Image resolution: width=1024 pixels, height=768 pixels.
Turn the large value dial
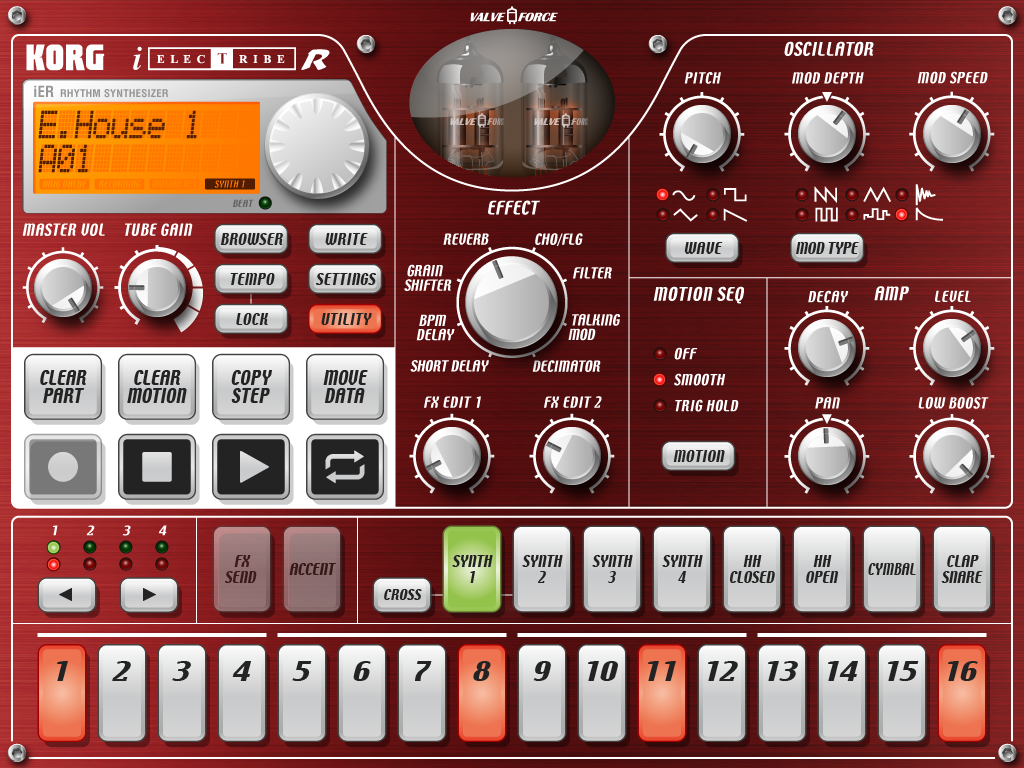pos(317,145)
